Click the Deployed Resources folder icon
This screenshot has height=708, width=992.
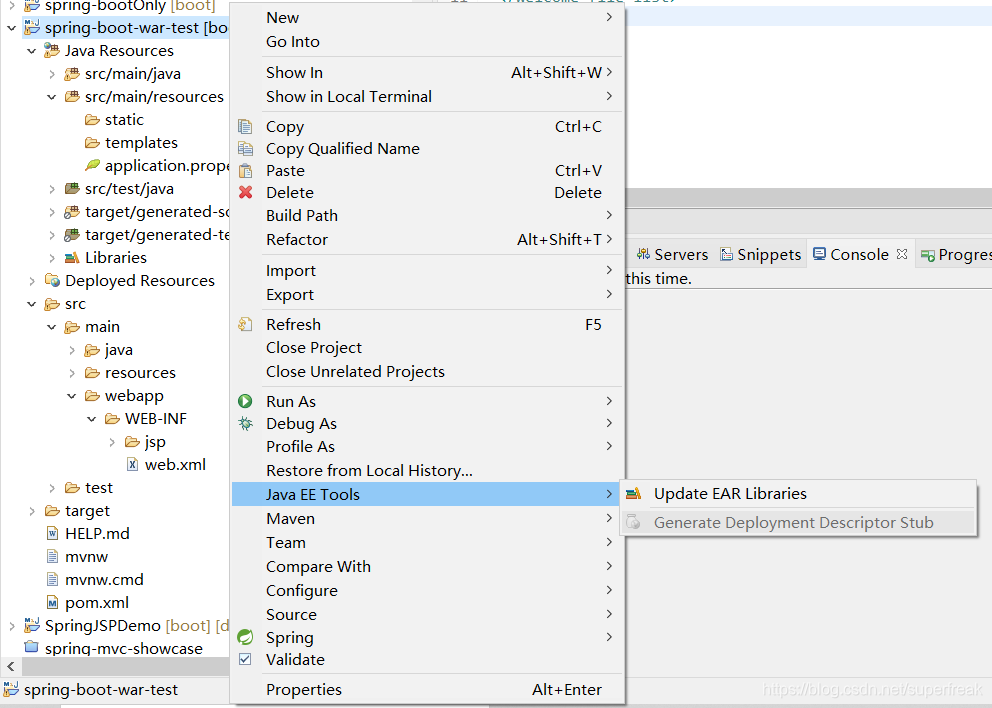[53, 280]
